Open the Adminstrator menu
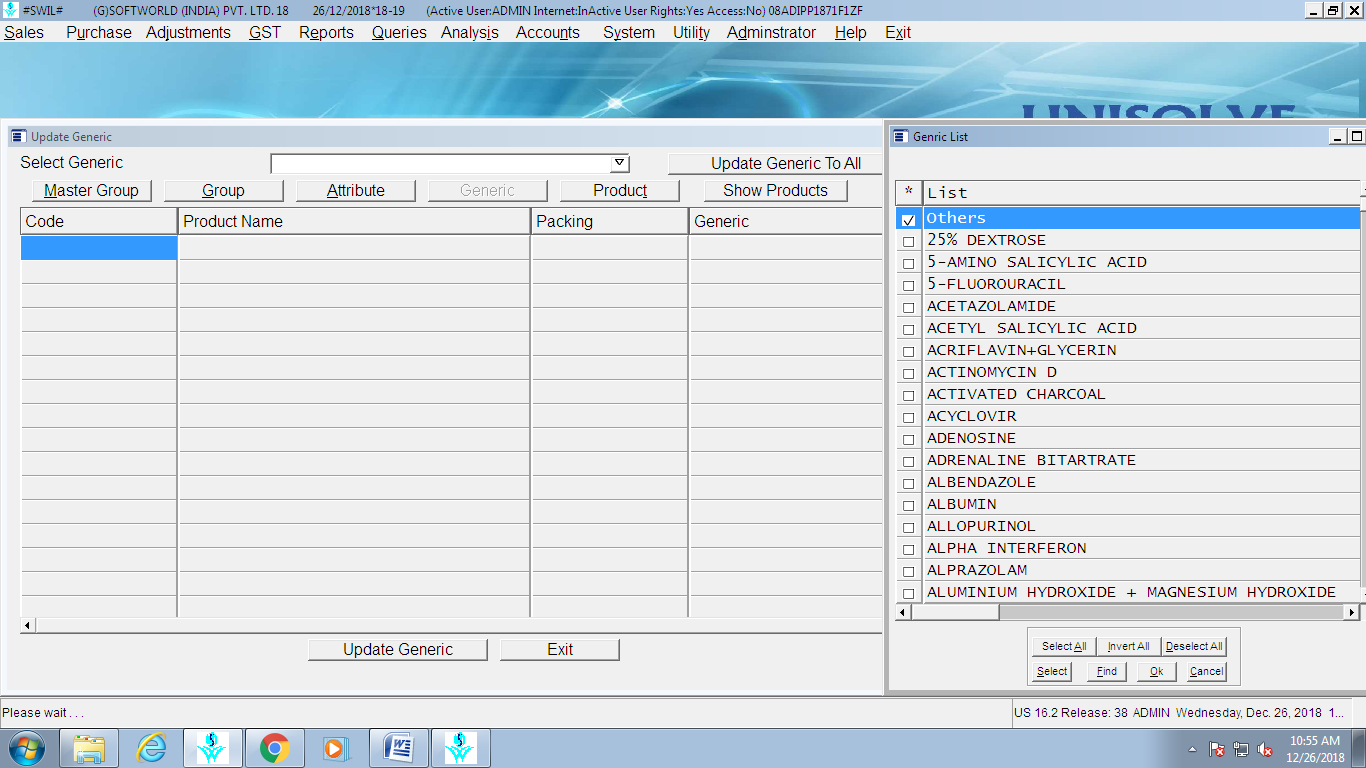1366x768 pixels. [771, 32]
